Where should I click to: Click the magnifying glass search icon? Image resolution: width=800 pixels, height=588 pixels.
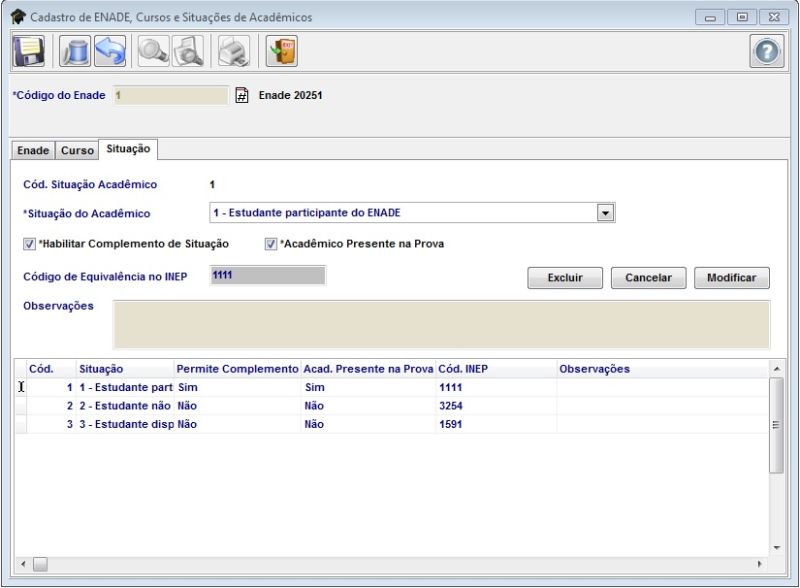click(x=153, y=51)
